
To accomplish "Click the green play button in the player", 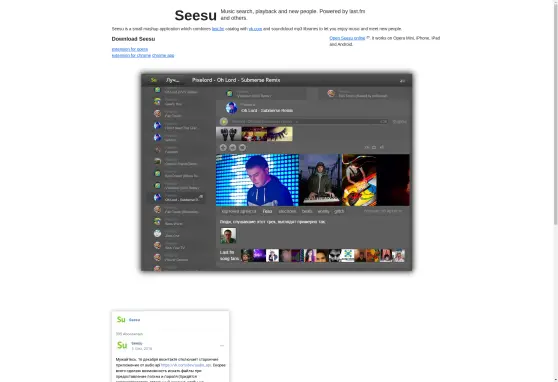I will [x=224, y=122].
